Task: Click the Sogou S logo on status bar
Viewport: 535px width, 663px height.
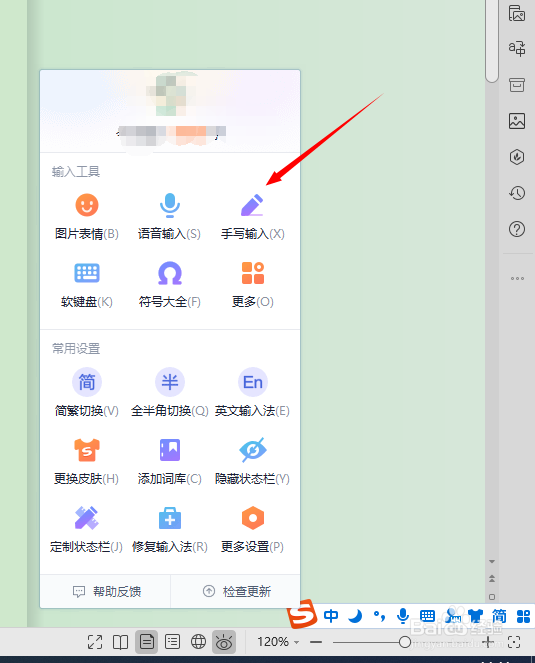Action: point(302,614)
